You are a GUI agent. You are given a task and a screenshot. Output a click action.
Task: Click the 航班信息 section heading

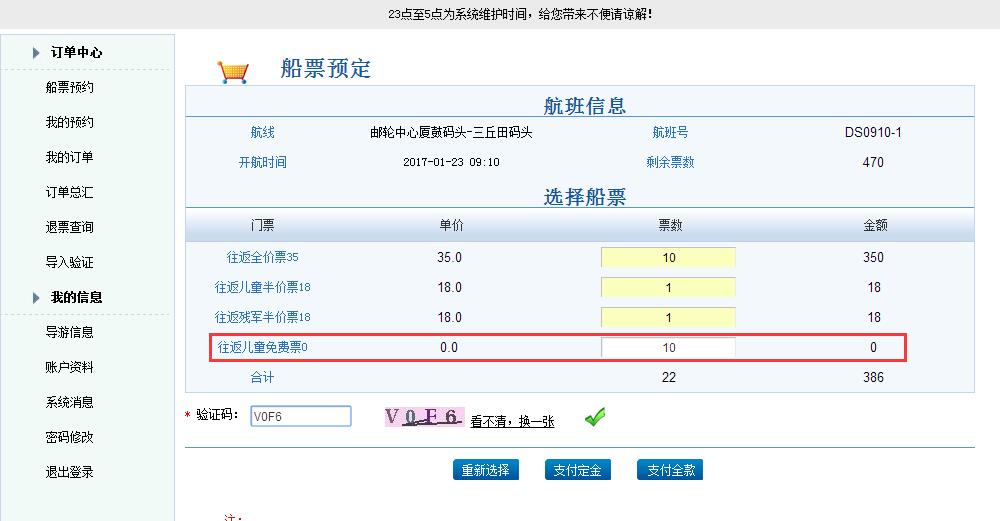[585, 105]
